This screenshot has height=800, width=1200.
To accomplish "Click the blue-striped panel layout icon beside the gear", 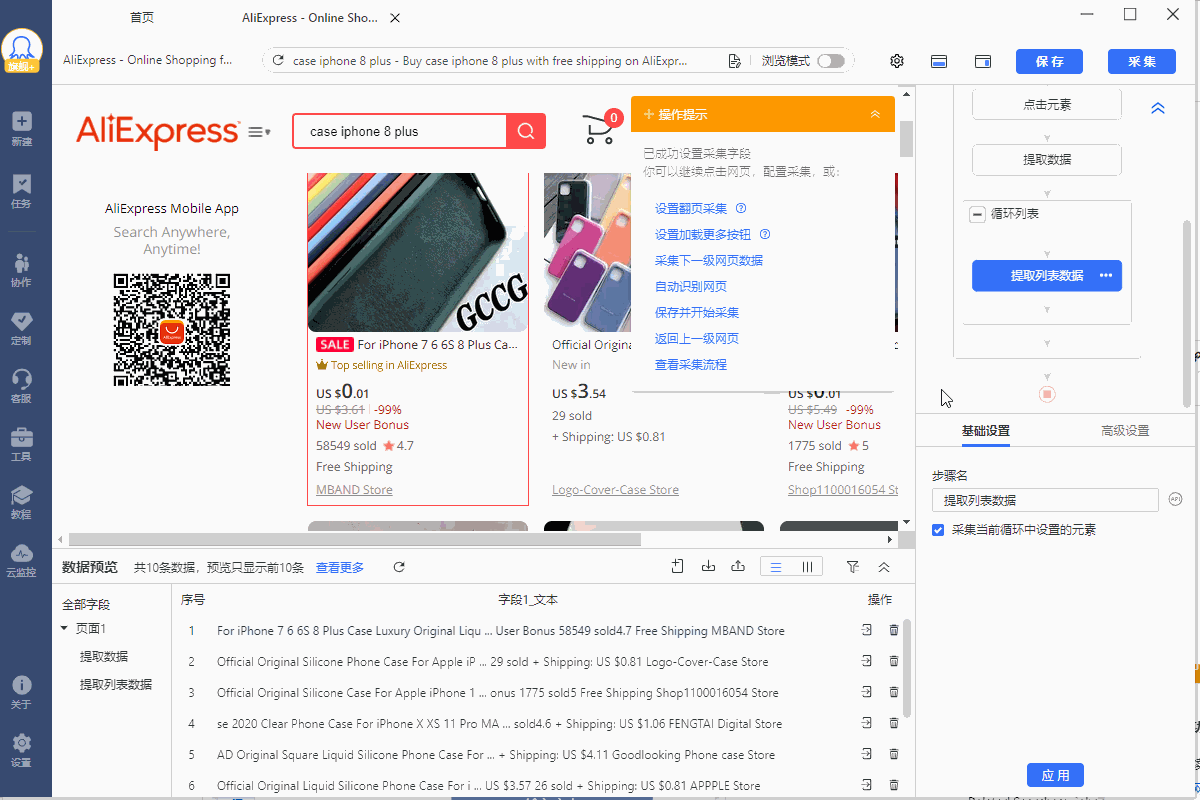I will pos(939,61).
